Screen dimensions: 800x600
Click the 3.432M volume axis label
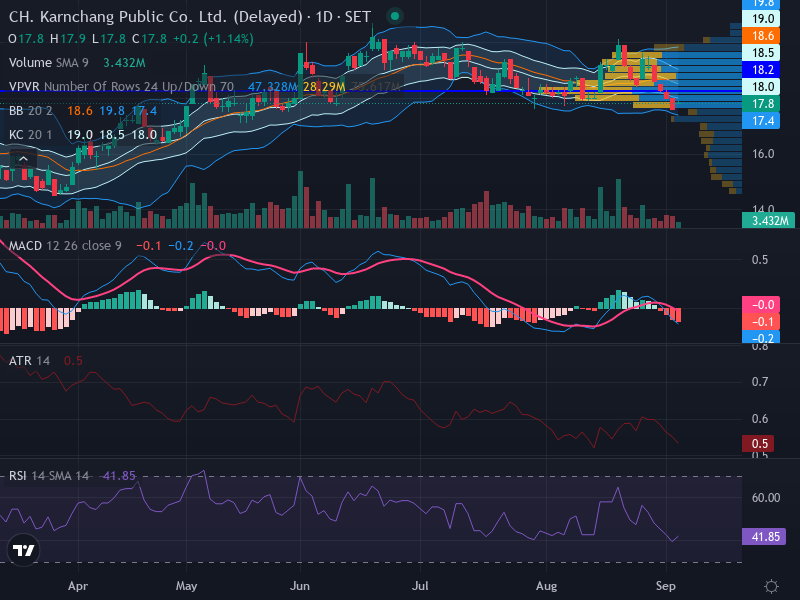tap(768, 220)
